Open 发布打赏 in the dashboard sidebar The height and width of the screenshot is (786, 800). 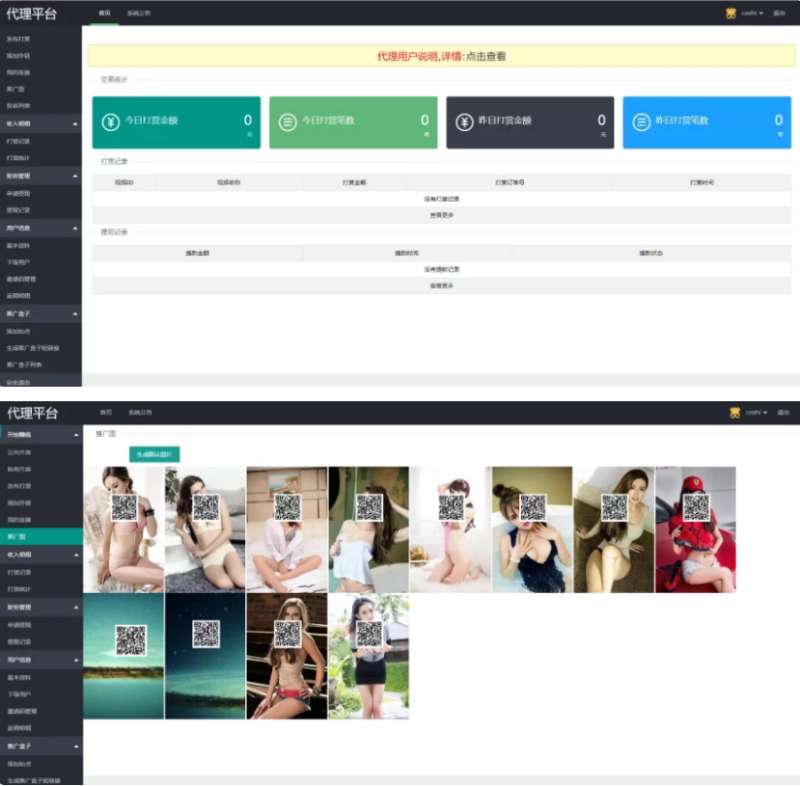(18, 39)
